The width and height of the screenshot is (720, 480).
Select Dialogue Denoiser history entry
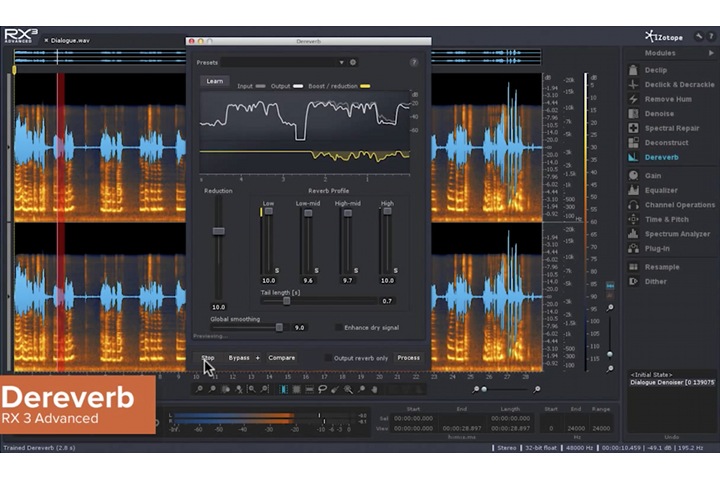pos(672,382)
